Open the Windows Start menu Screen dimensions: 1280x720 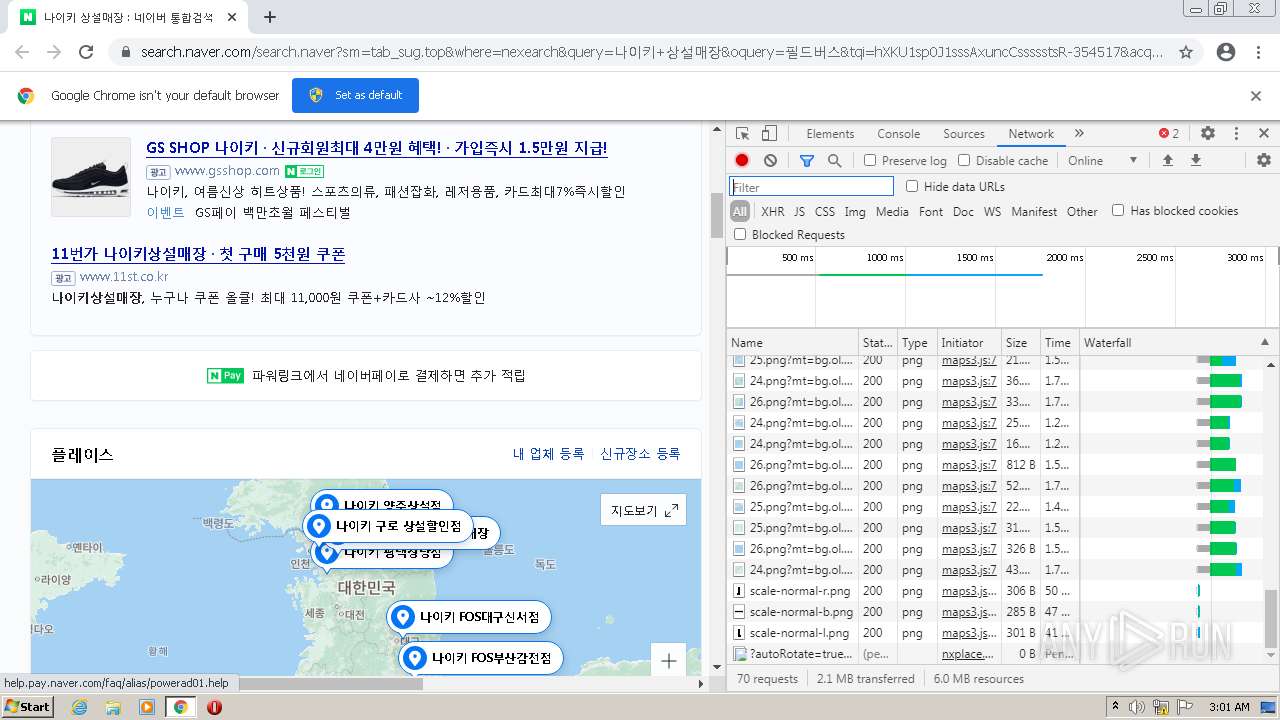tap(28, 707)
